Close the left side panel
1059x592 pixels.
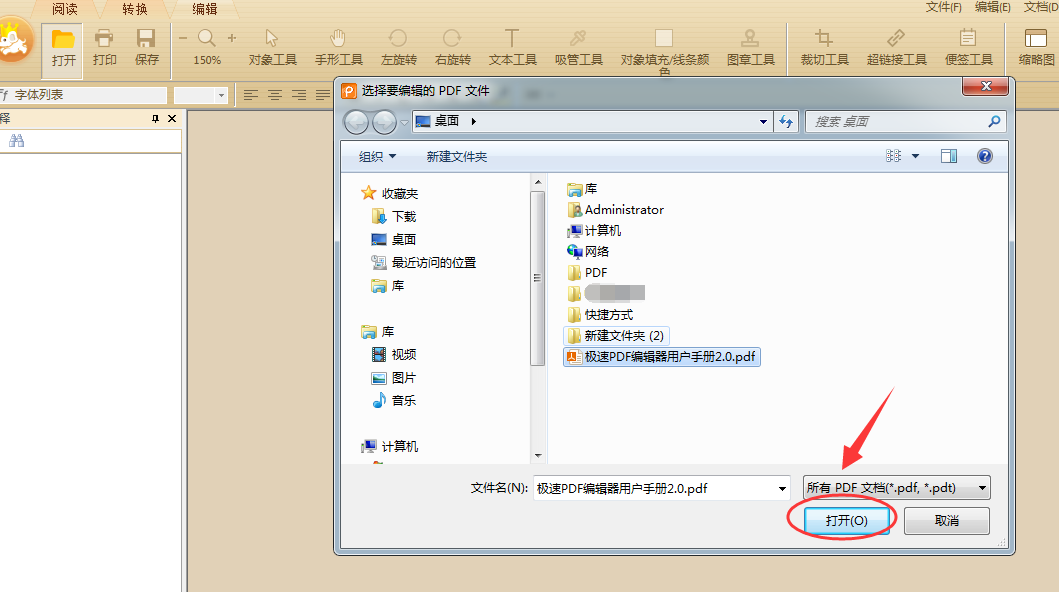click(172, 119)
